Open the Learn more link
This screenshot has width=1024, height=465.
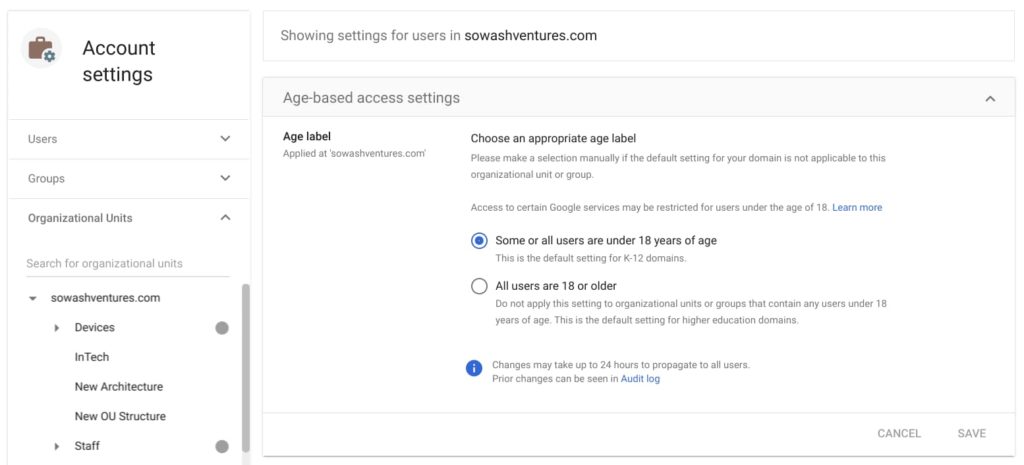click(857, 208)
